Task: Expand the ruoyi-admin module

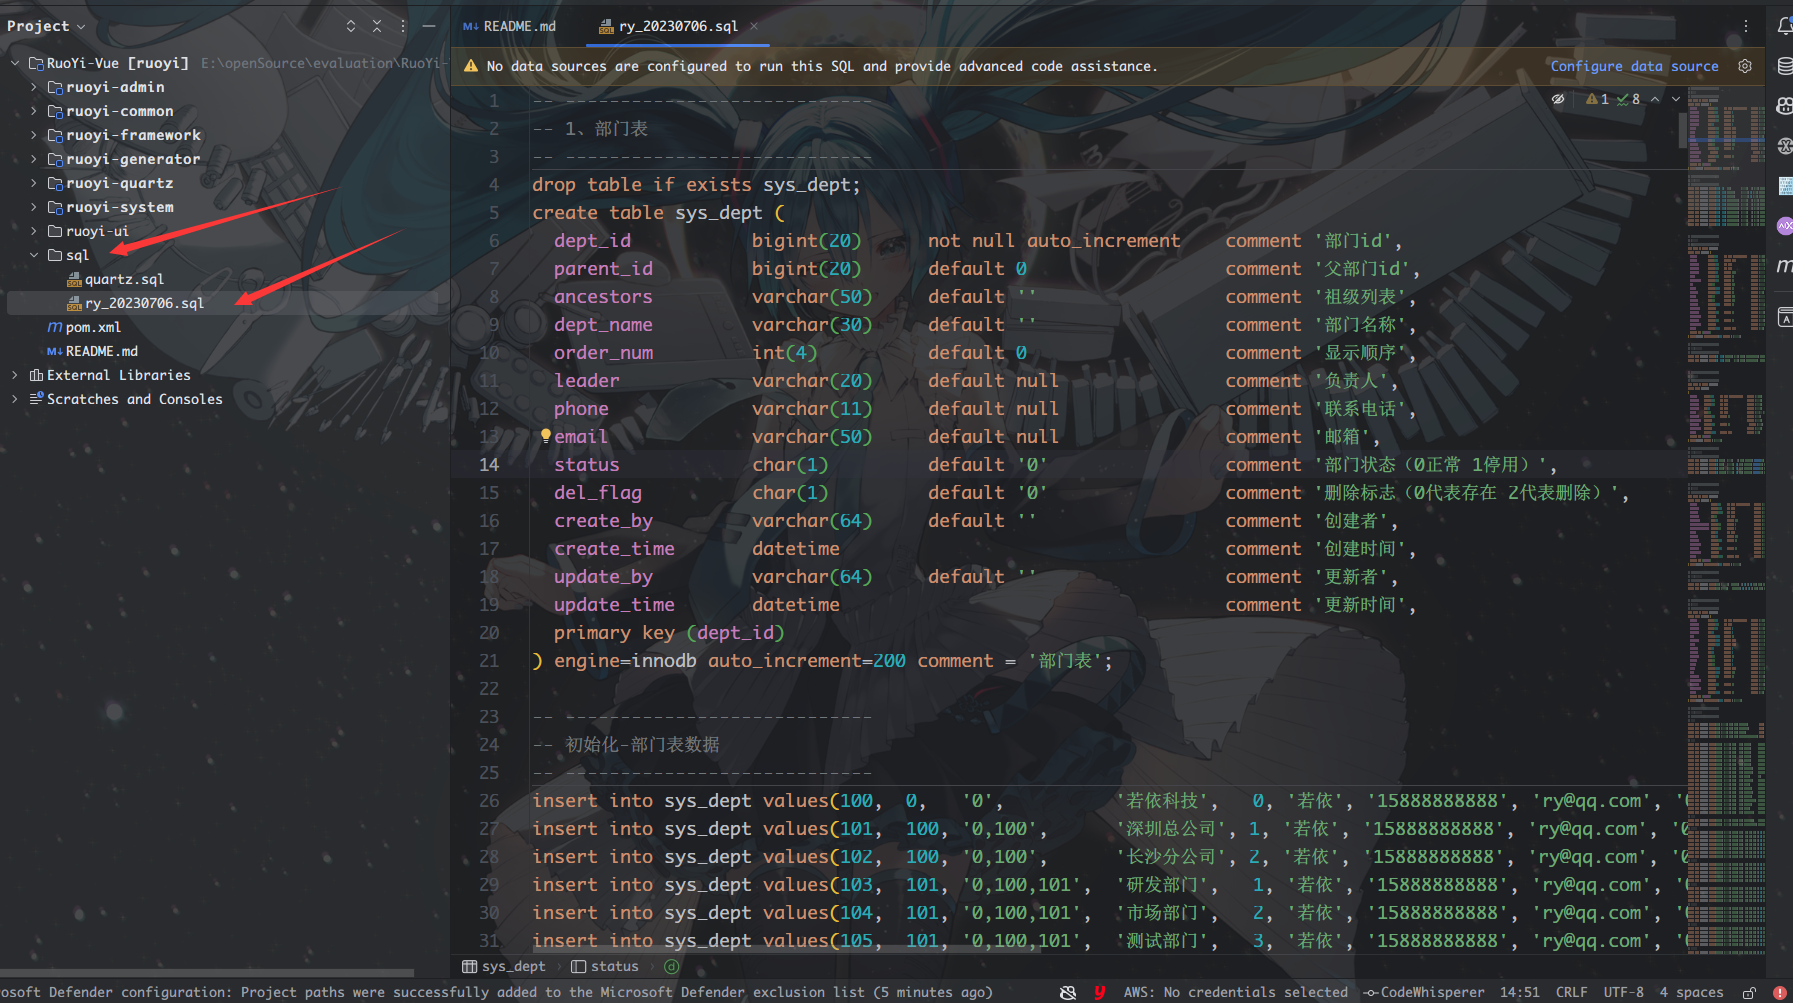Action: coord(34,87)
